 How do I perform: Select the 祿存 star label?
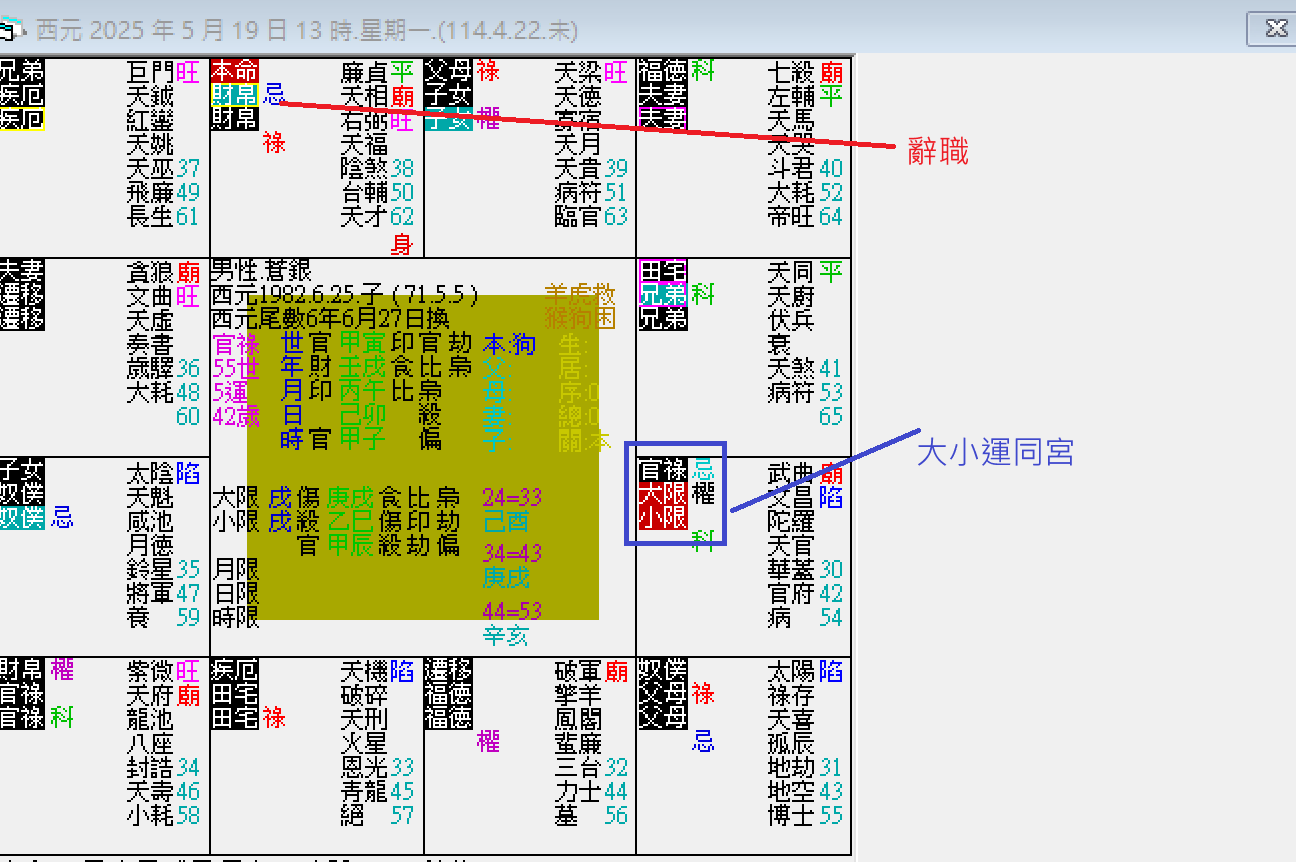(x=790, y=695)
